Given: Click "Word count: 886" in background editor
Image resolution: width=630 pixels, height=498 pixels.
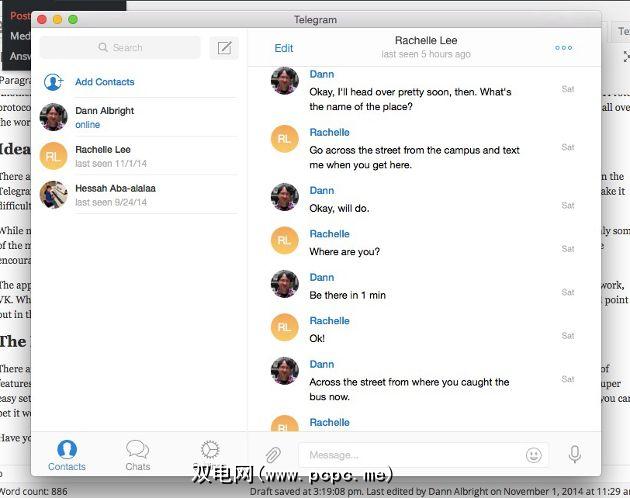Looking at the screenshot, I should [x=34, y=491].
